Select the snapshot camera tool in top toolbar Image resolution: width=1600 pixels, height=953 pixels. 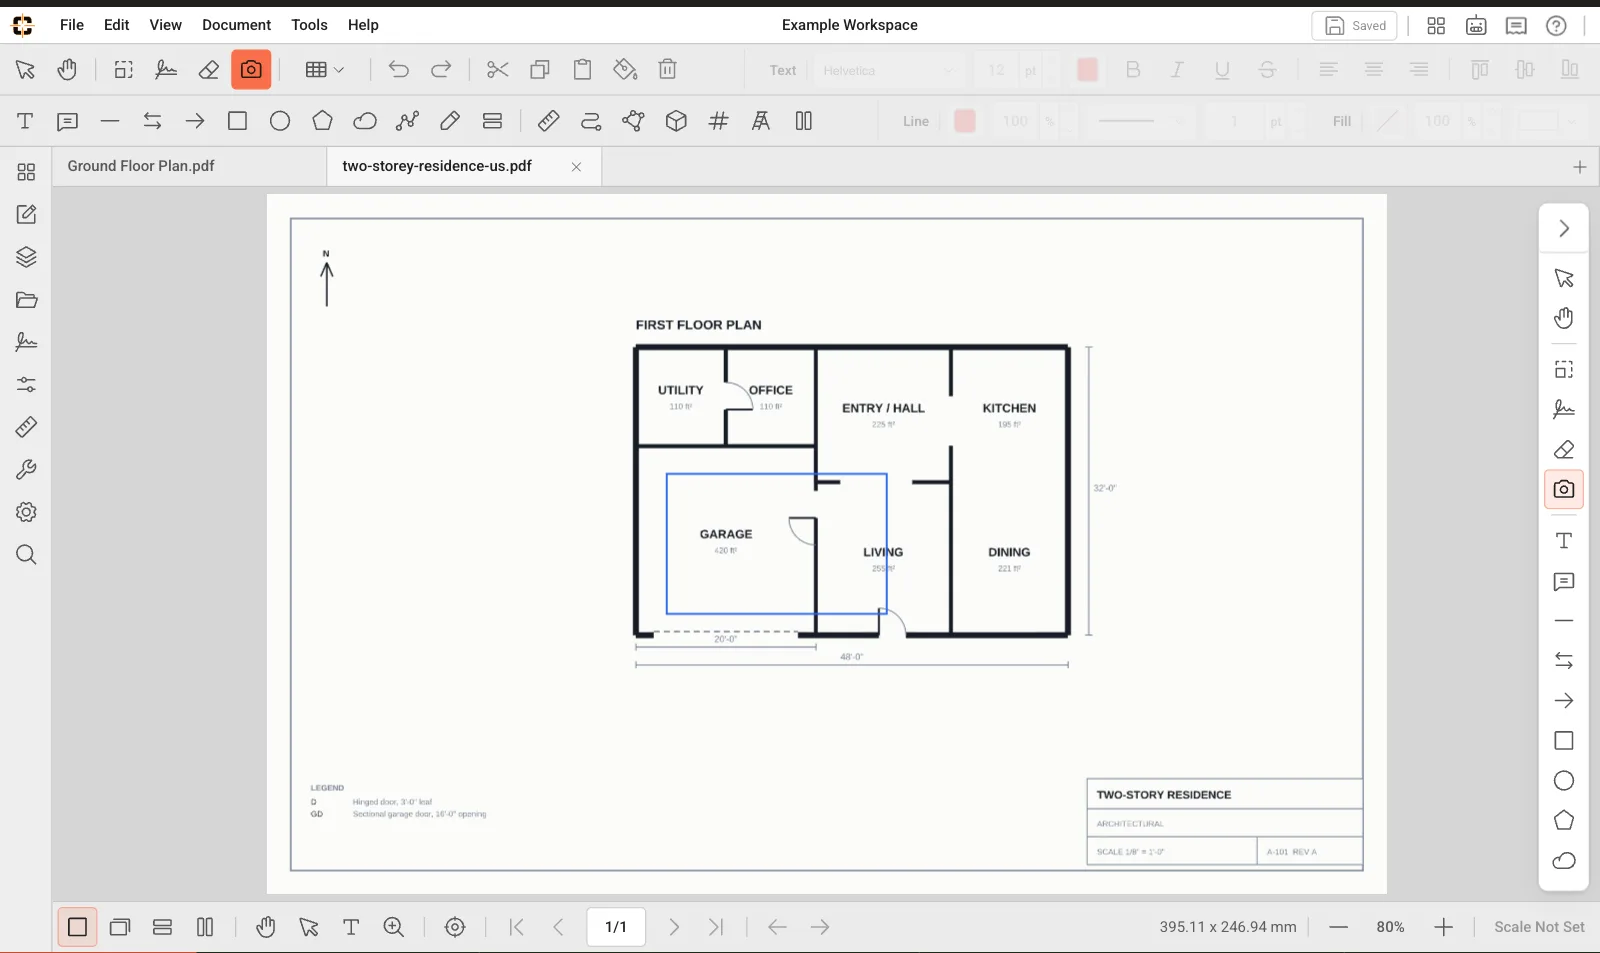coord(251,70)
